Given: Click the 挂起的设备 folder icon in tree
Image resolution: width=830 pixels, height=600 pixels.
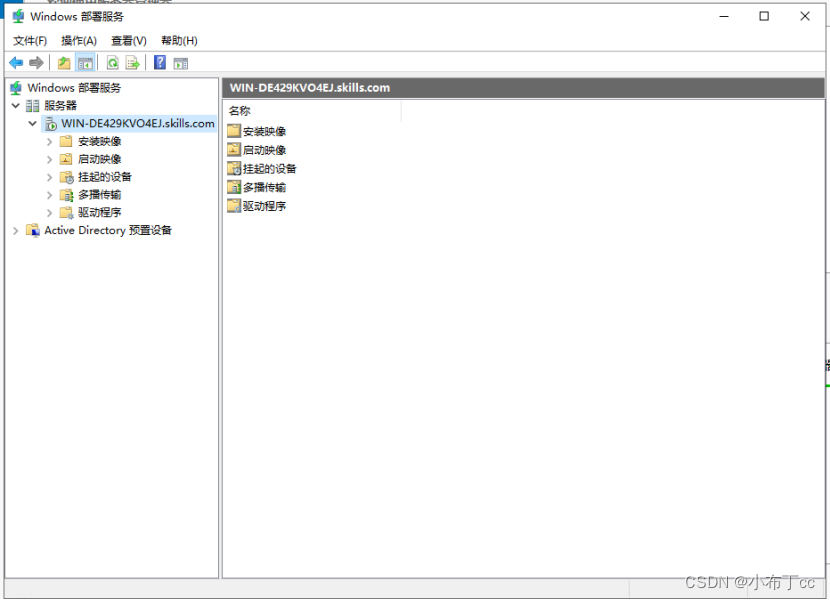Looking at the screenshot, I should point(67,177).
